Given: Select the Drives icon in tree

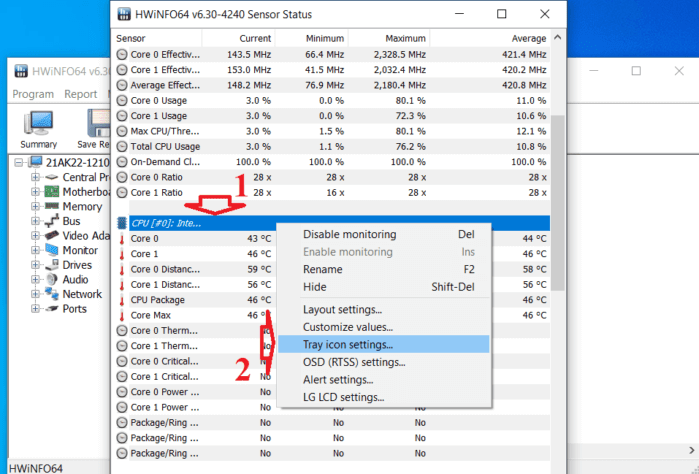Looking at the screenshot, I should [x=52, y=264].
